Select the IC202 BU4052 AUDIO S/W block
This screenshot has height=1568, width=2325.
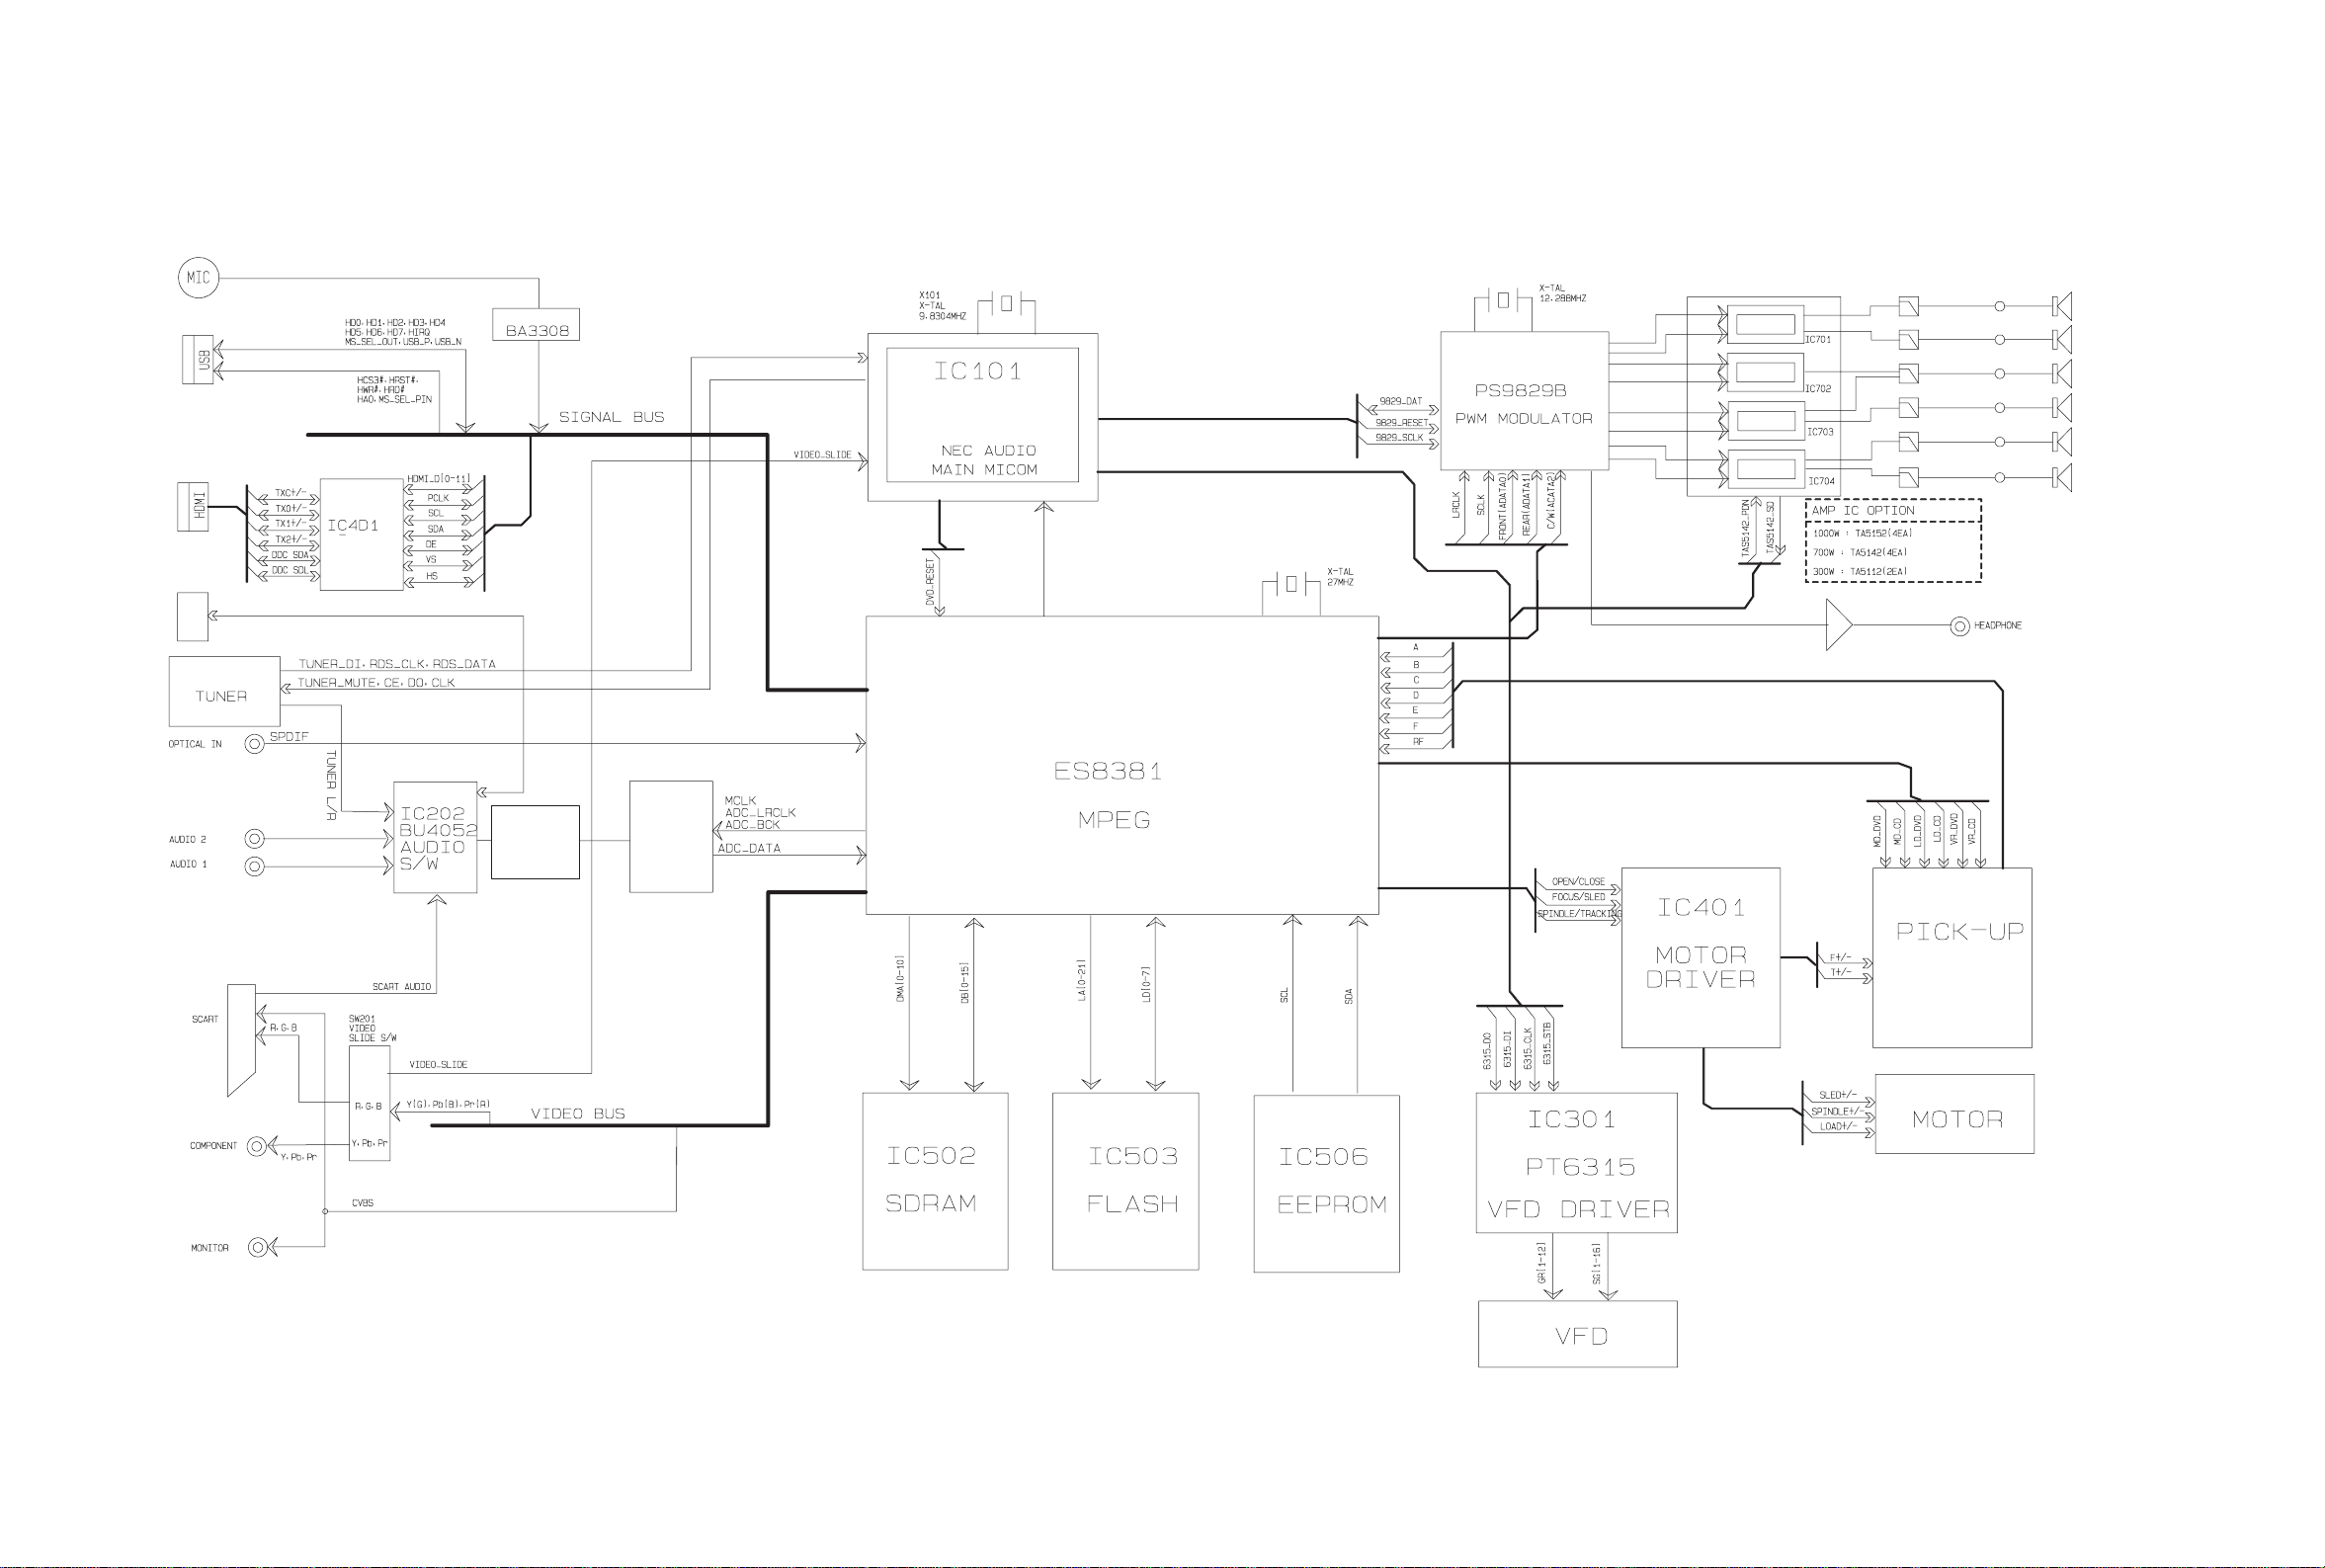[x=435, y=838]
